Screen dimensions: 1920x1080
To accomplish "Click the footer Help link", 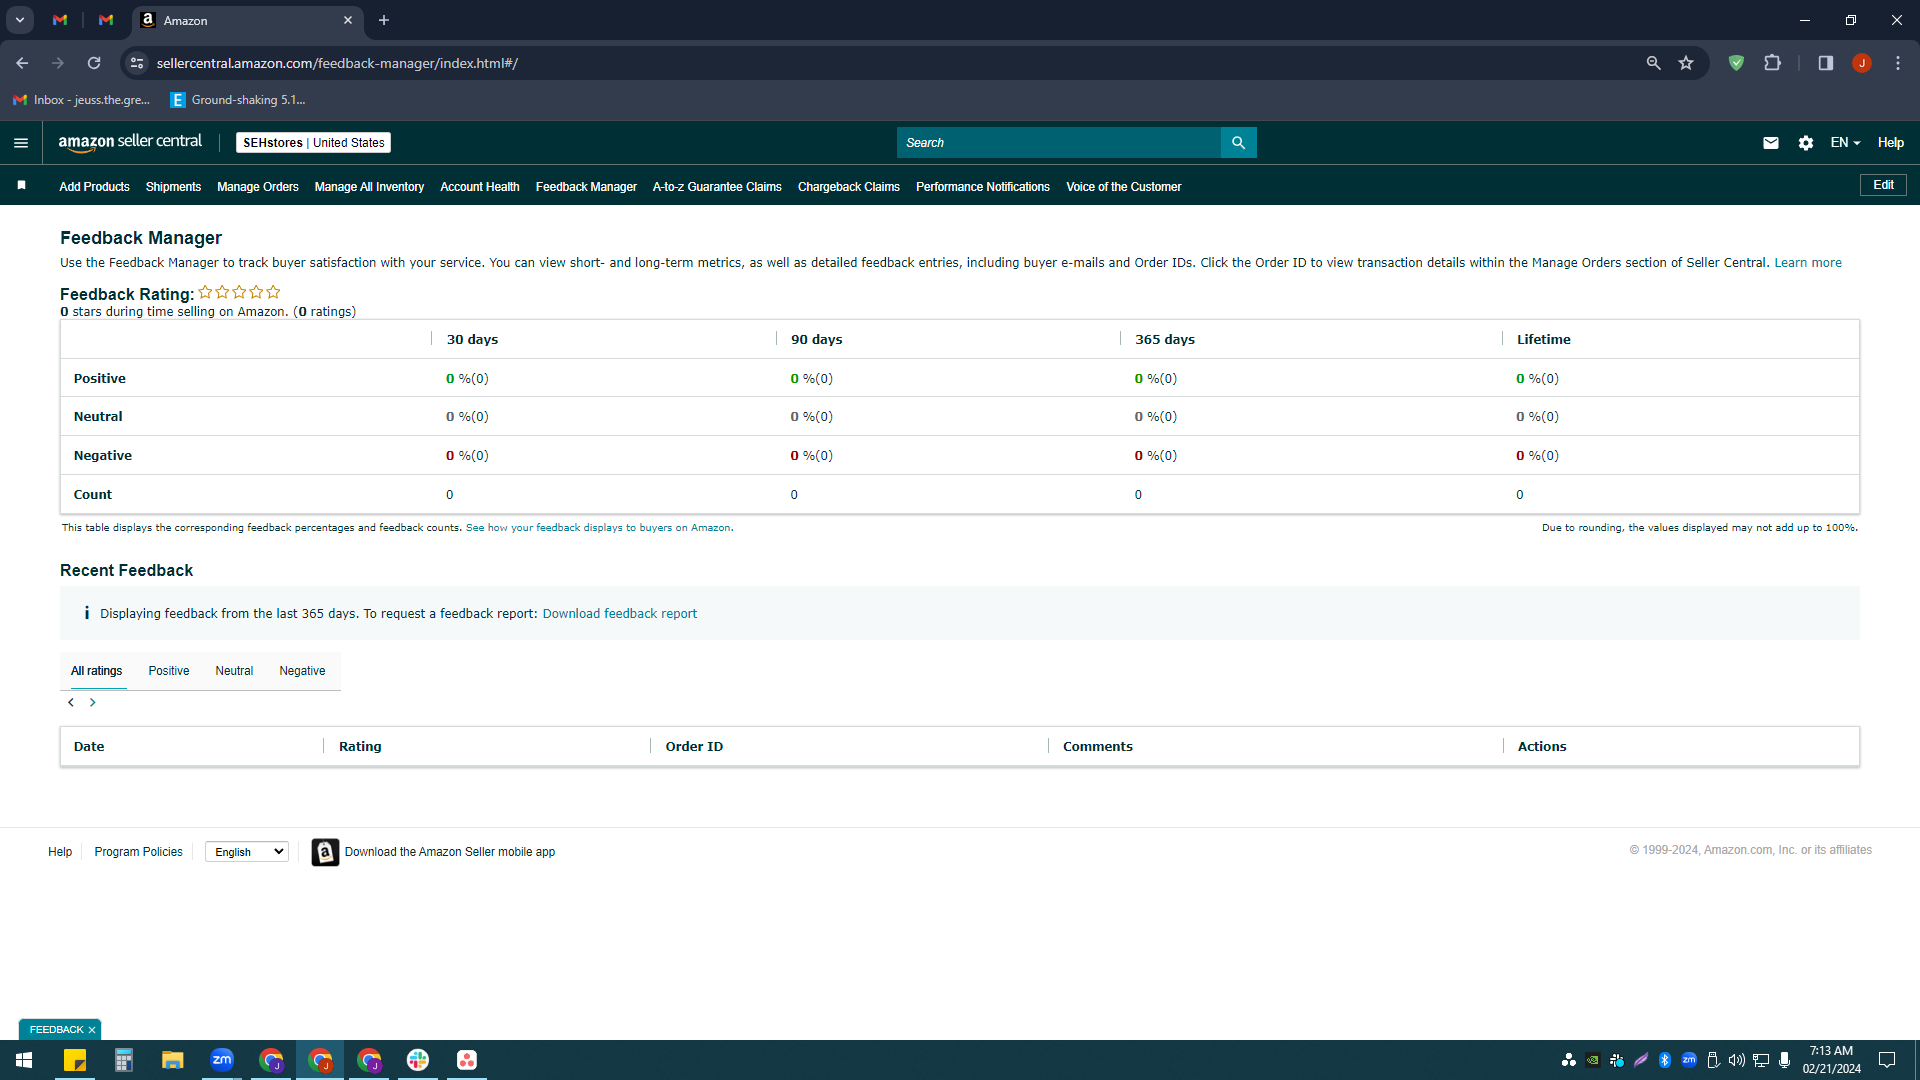I will (60, 852).
